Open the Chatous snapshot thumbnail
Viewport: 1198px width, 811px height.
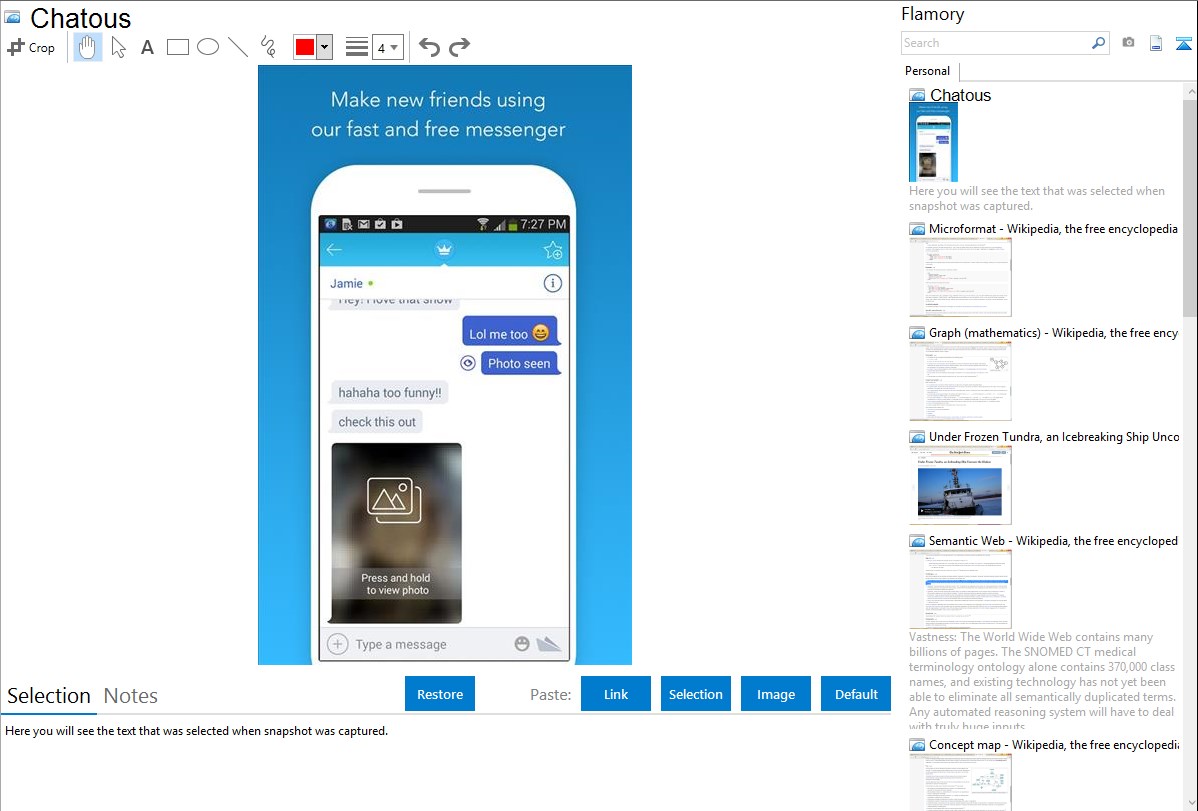(933, 143)
